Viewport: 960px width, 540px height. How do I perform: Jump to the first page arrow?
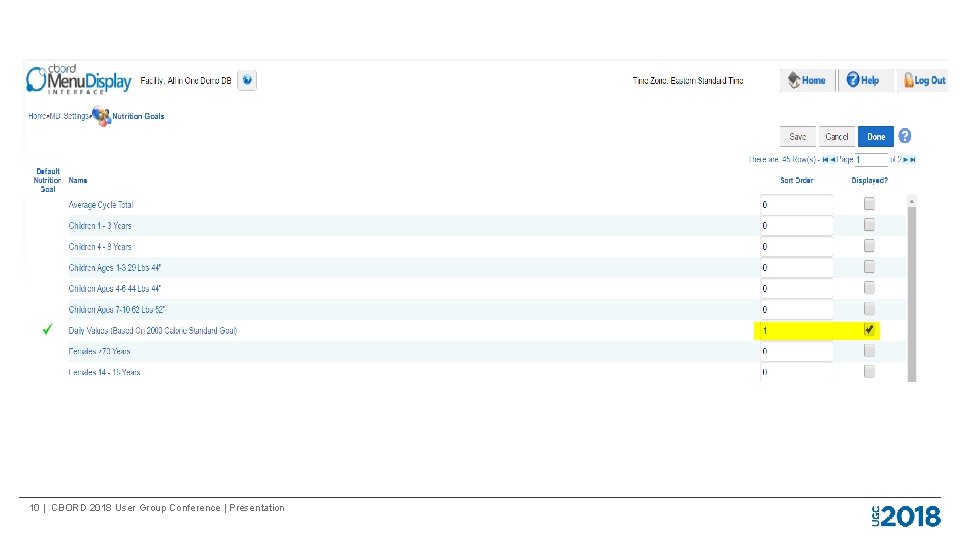[x=825, y=160]
